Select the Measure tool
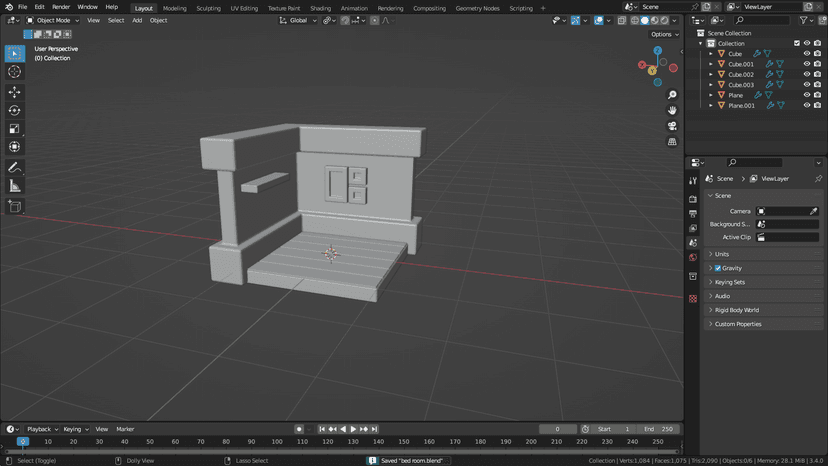Viewport: 828px width, 466px height. (x=14, y=186)
